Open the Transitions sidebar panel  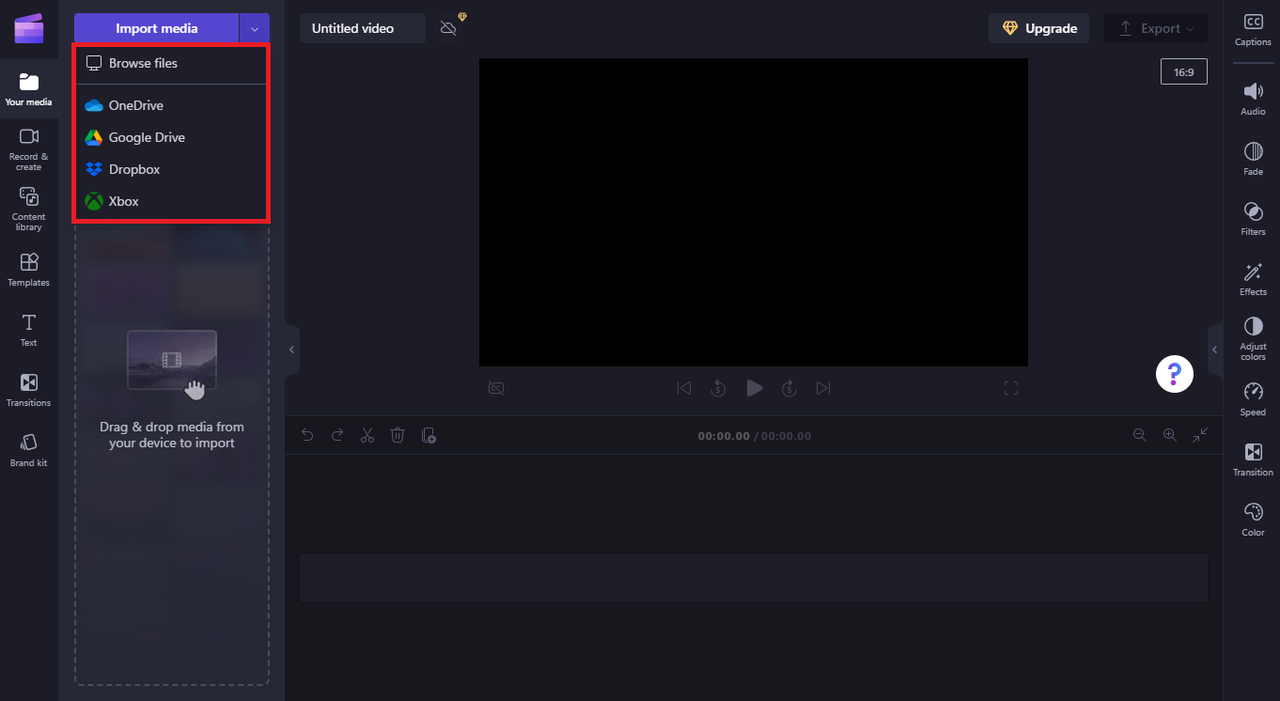coord(29,389)
